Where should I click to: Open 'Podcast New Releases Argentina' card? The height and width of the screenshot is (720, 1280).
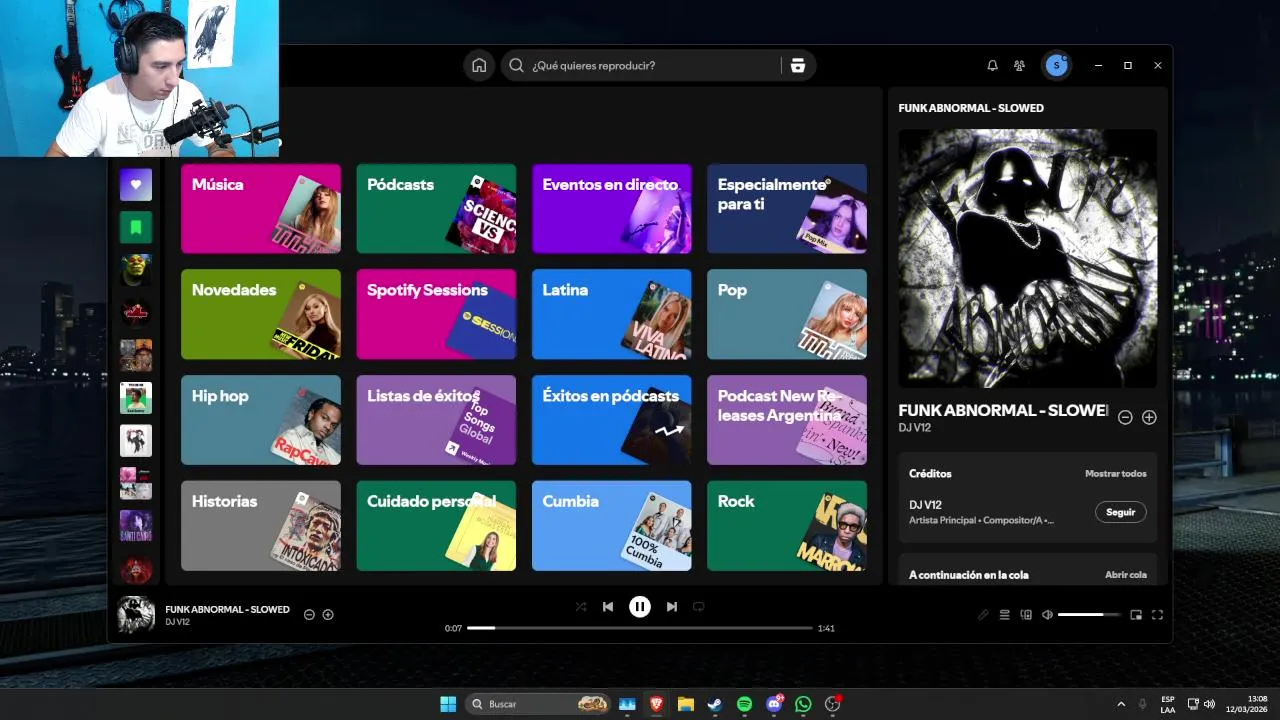click(787, 420)
